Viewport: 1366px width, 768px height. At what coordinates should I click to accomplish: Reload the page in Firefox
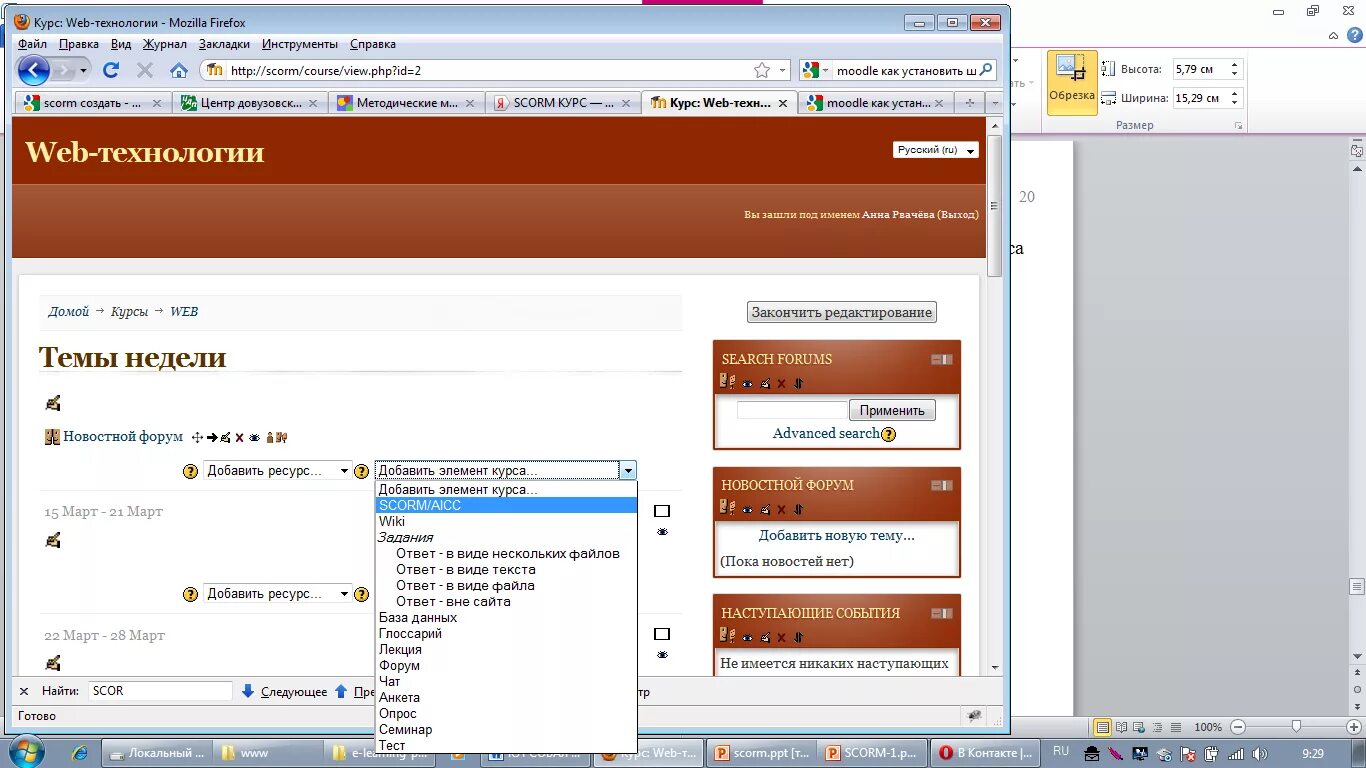(x=111, y=70)
